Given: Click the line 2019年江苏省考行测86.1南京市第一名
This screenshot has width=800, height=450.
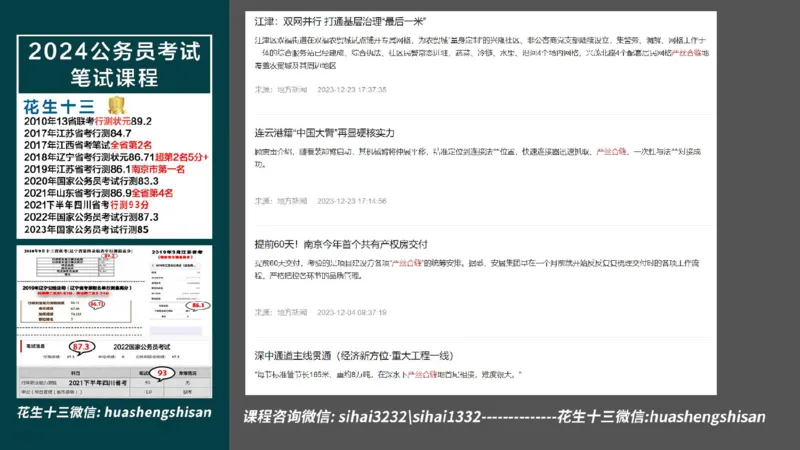Looking at the screenshot, I should (x=104, y=169).
